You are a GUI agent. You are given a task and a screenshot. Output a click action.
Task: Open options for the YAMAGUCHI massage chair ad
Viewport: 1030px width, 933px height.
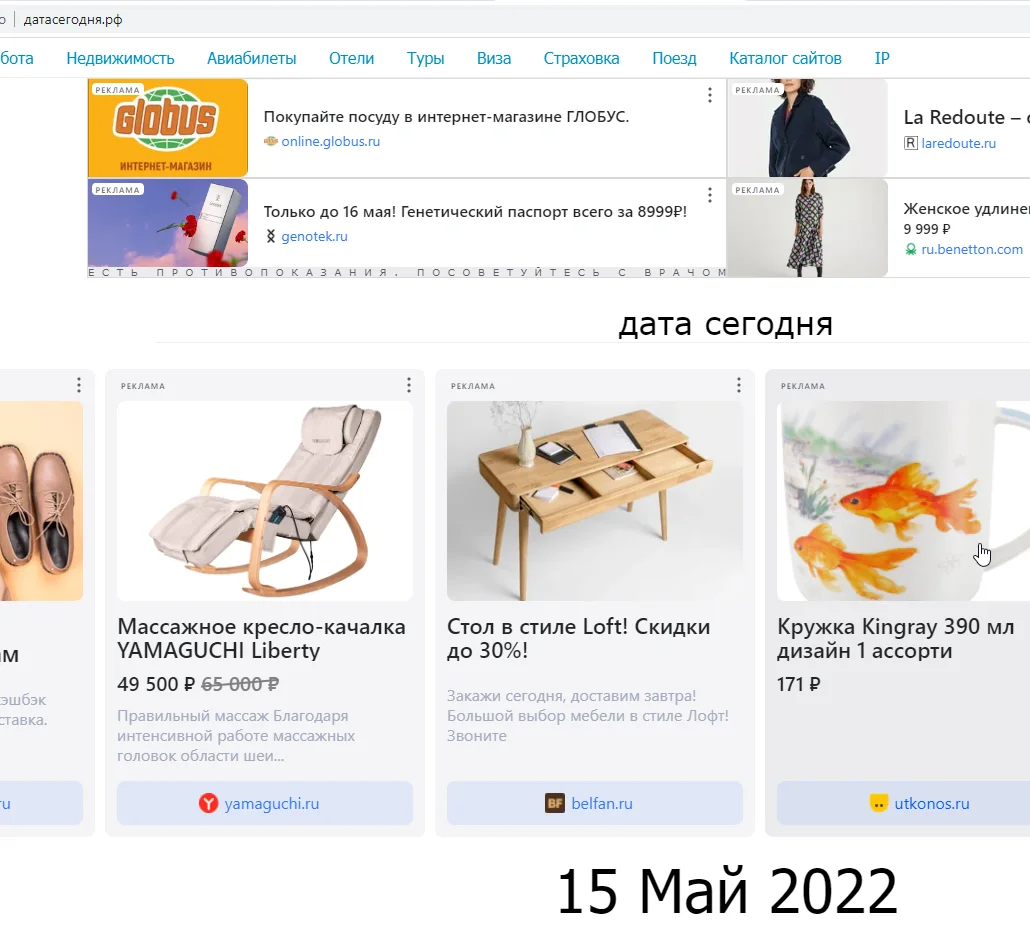pyautogui.click(x=409, y=385)
